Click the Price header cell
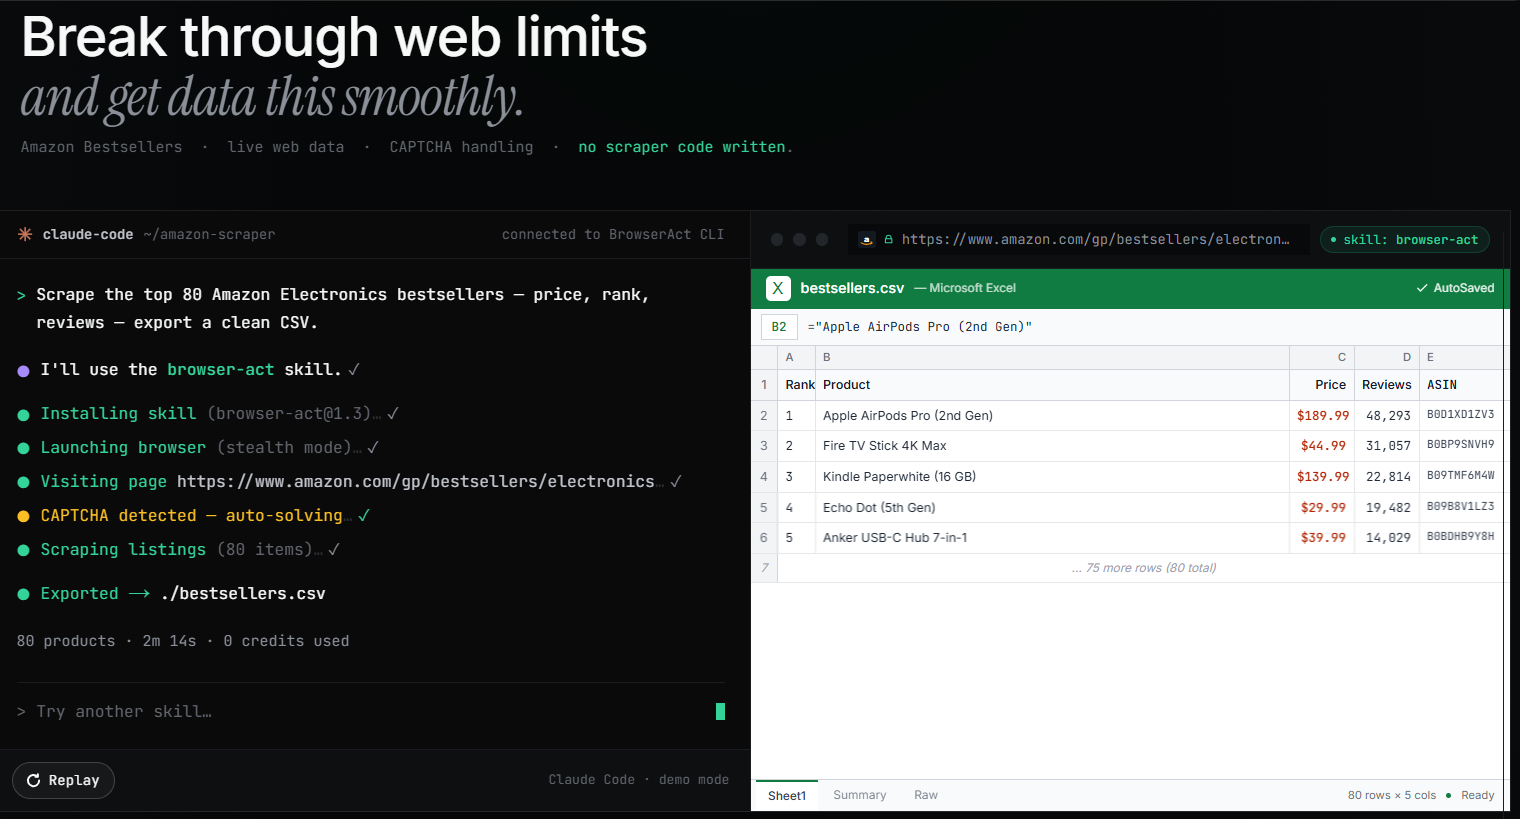Image resolution: width=1520 pixels, height=819 pixels. coord(1322,385)
